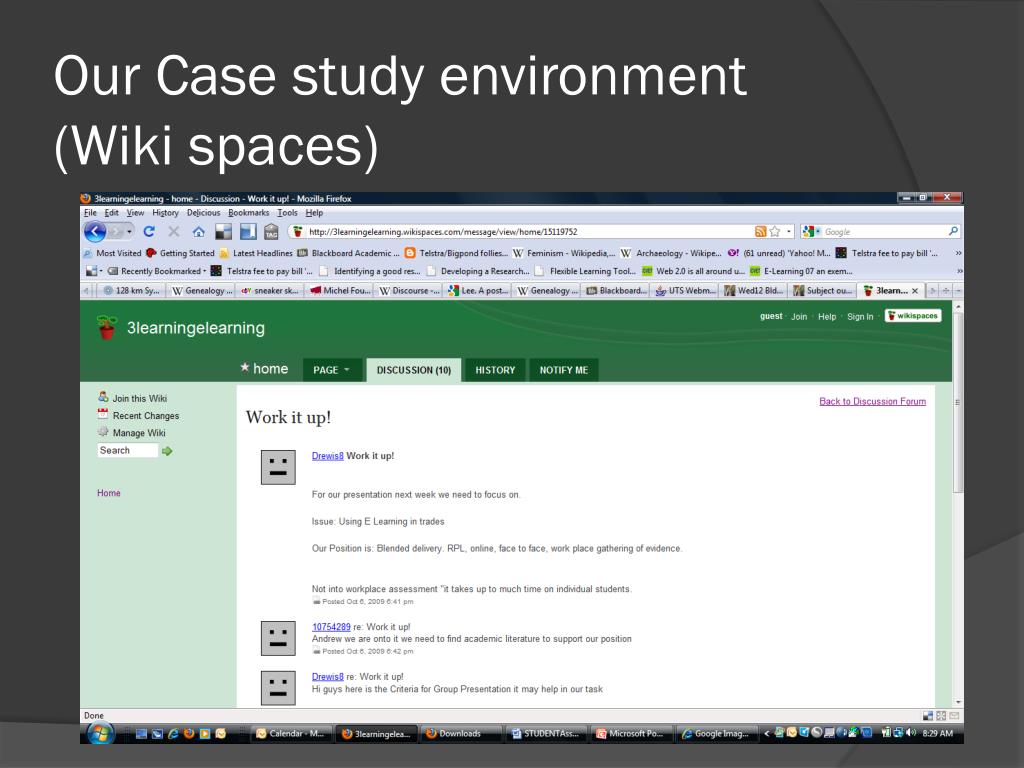Open the Bookmarks menu
Image resolution: width=1024 pixels, height=768 pixels.
pyautogui.click(x=249, y=213)
